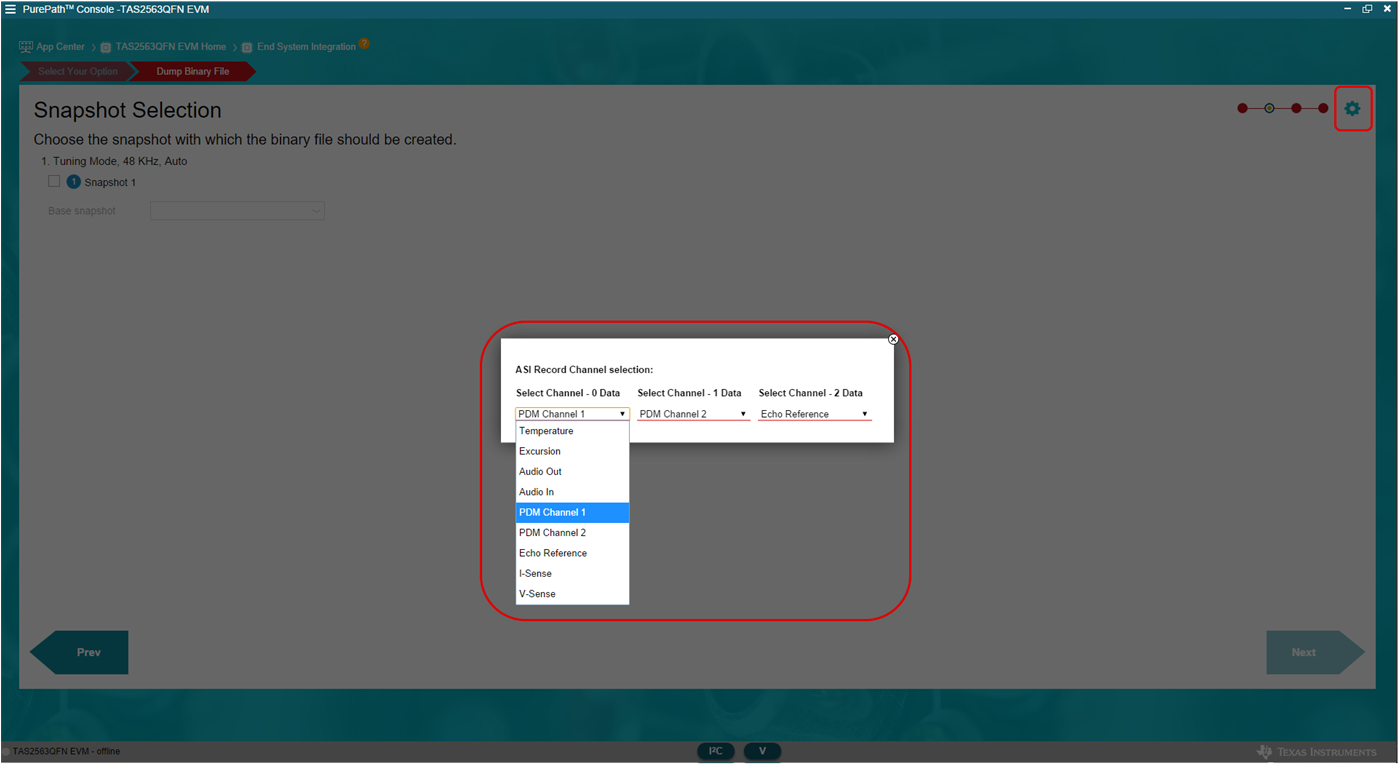Pick Echo Reference from the open list
Screen dimensions: 1400x765
coord(572,553)
